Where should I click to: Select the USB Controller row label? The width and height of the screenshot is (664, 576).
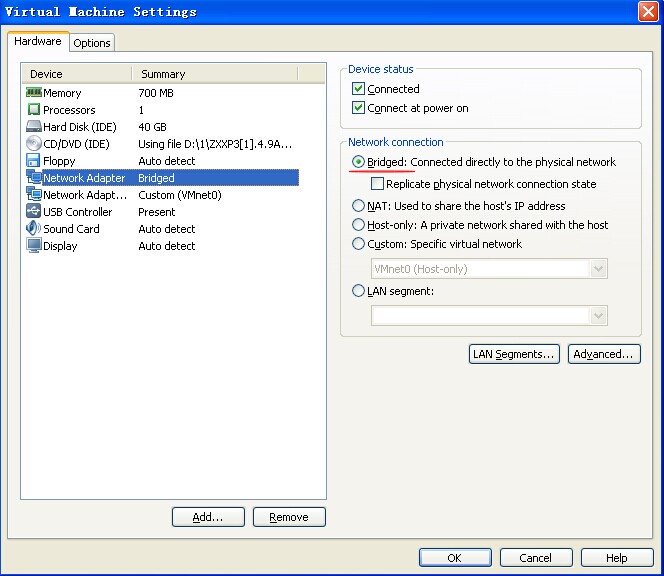(x=77, y=211)
